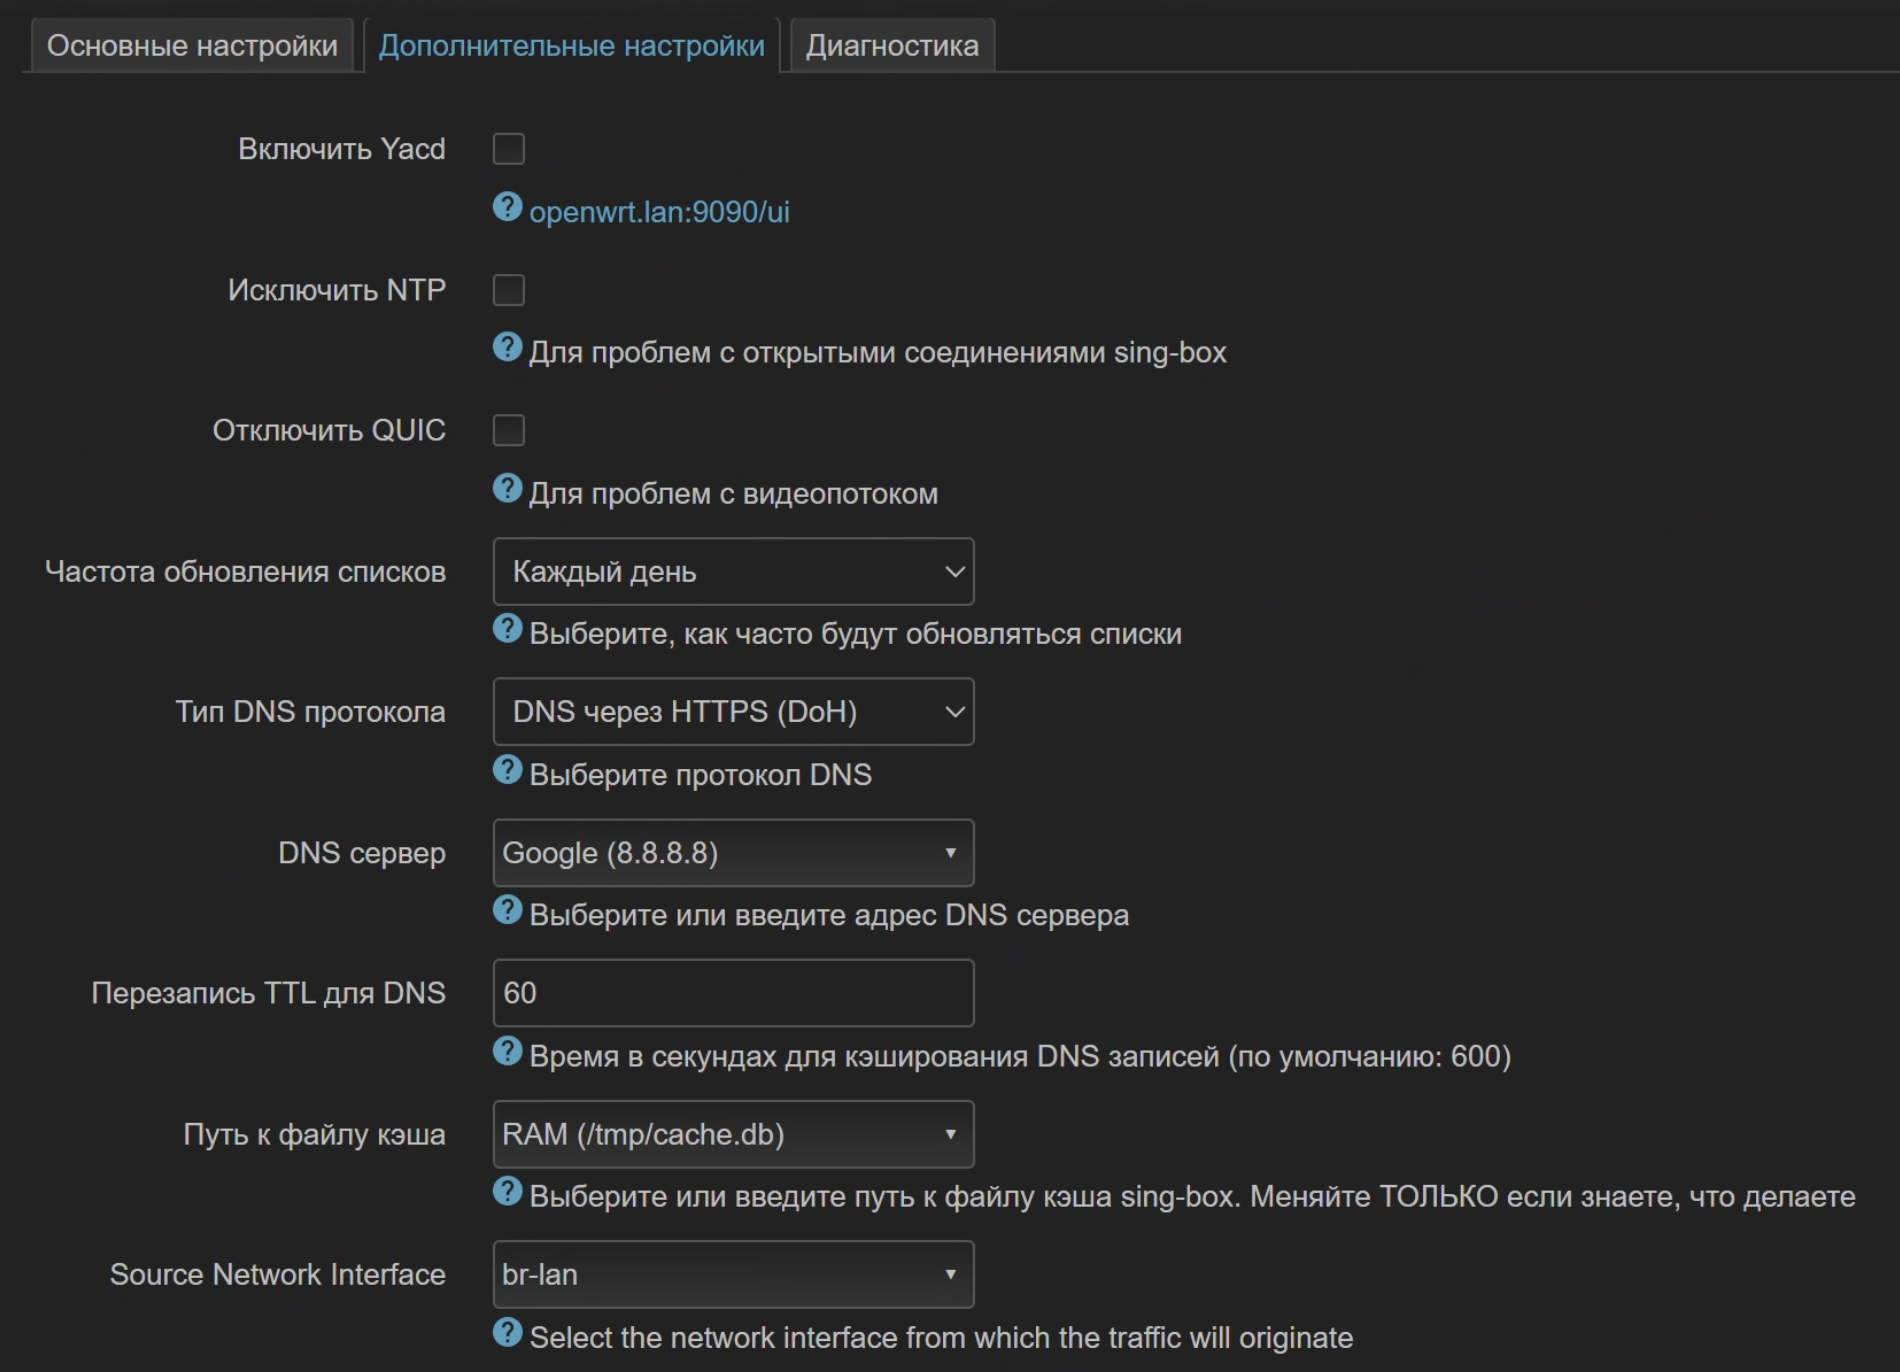Click help icon under Перезапись TTL field
The image size is (1900, 1372).
pyautogui.click(x=508, y=1051)
